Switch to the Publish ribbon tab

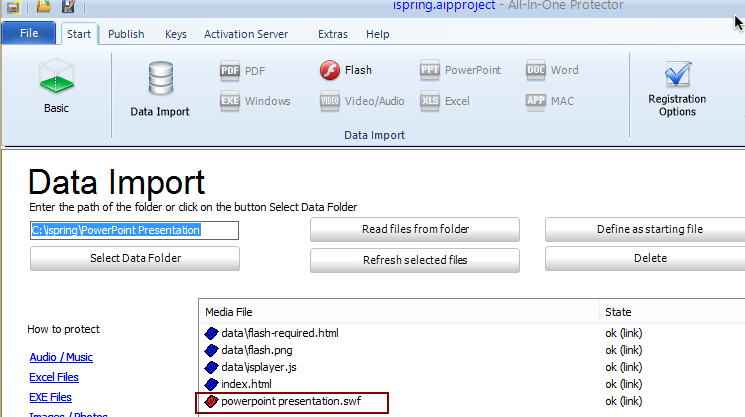click(x=126, y=34)
